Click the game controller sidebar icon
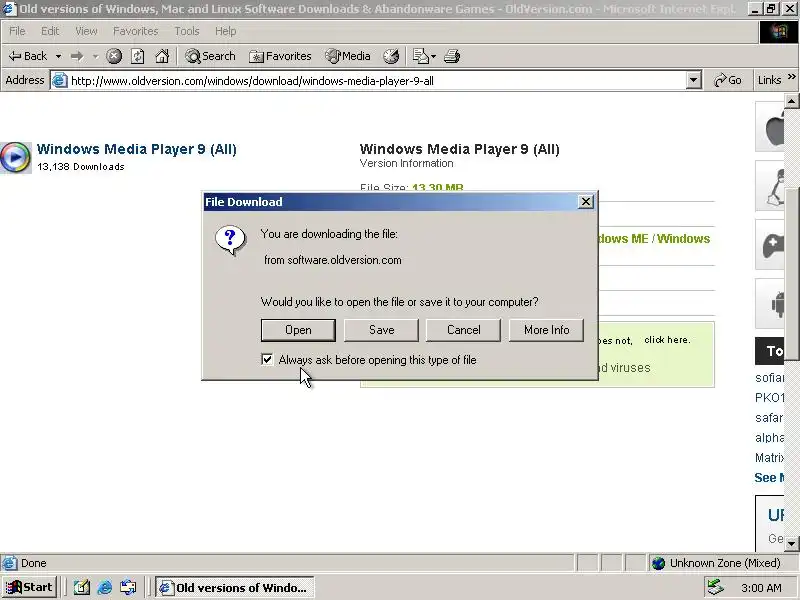 pyautogui.click(x=770, y=245)
